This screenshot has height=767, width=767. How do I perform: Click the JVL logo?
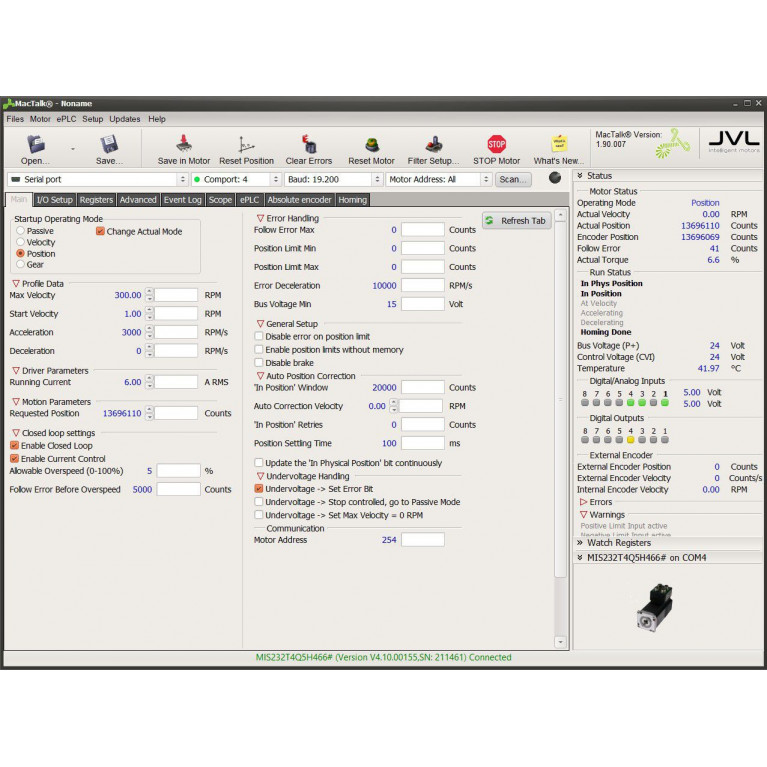[734, 142]
